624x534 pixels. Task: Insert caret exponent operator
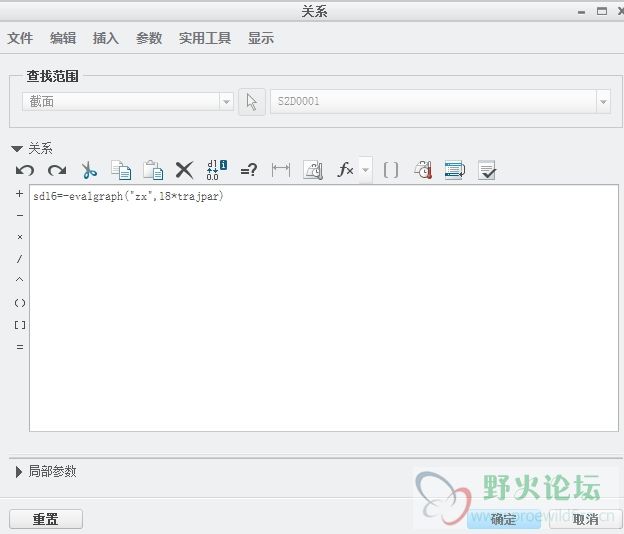(20, 280)
